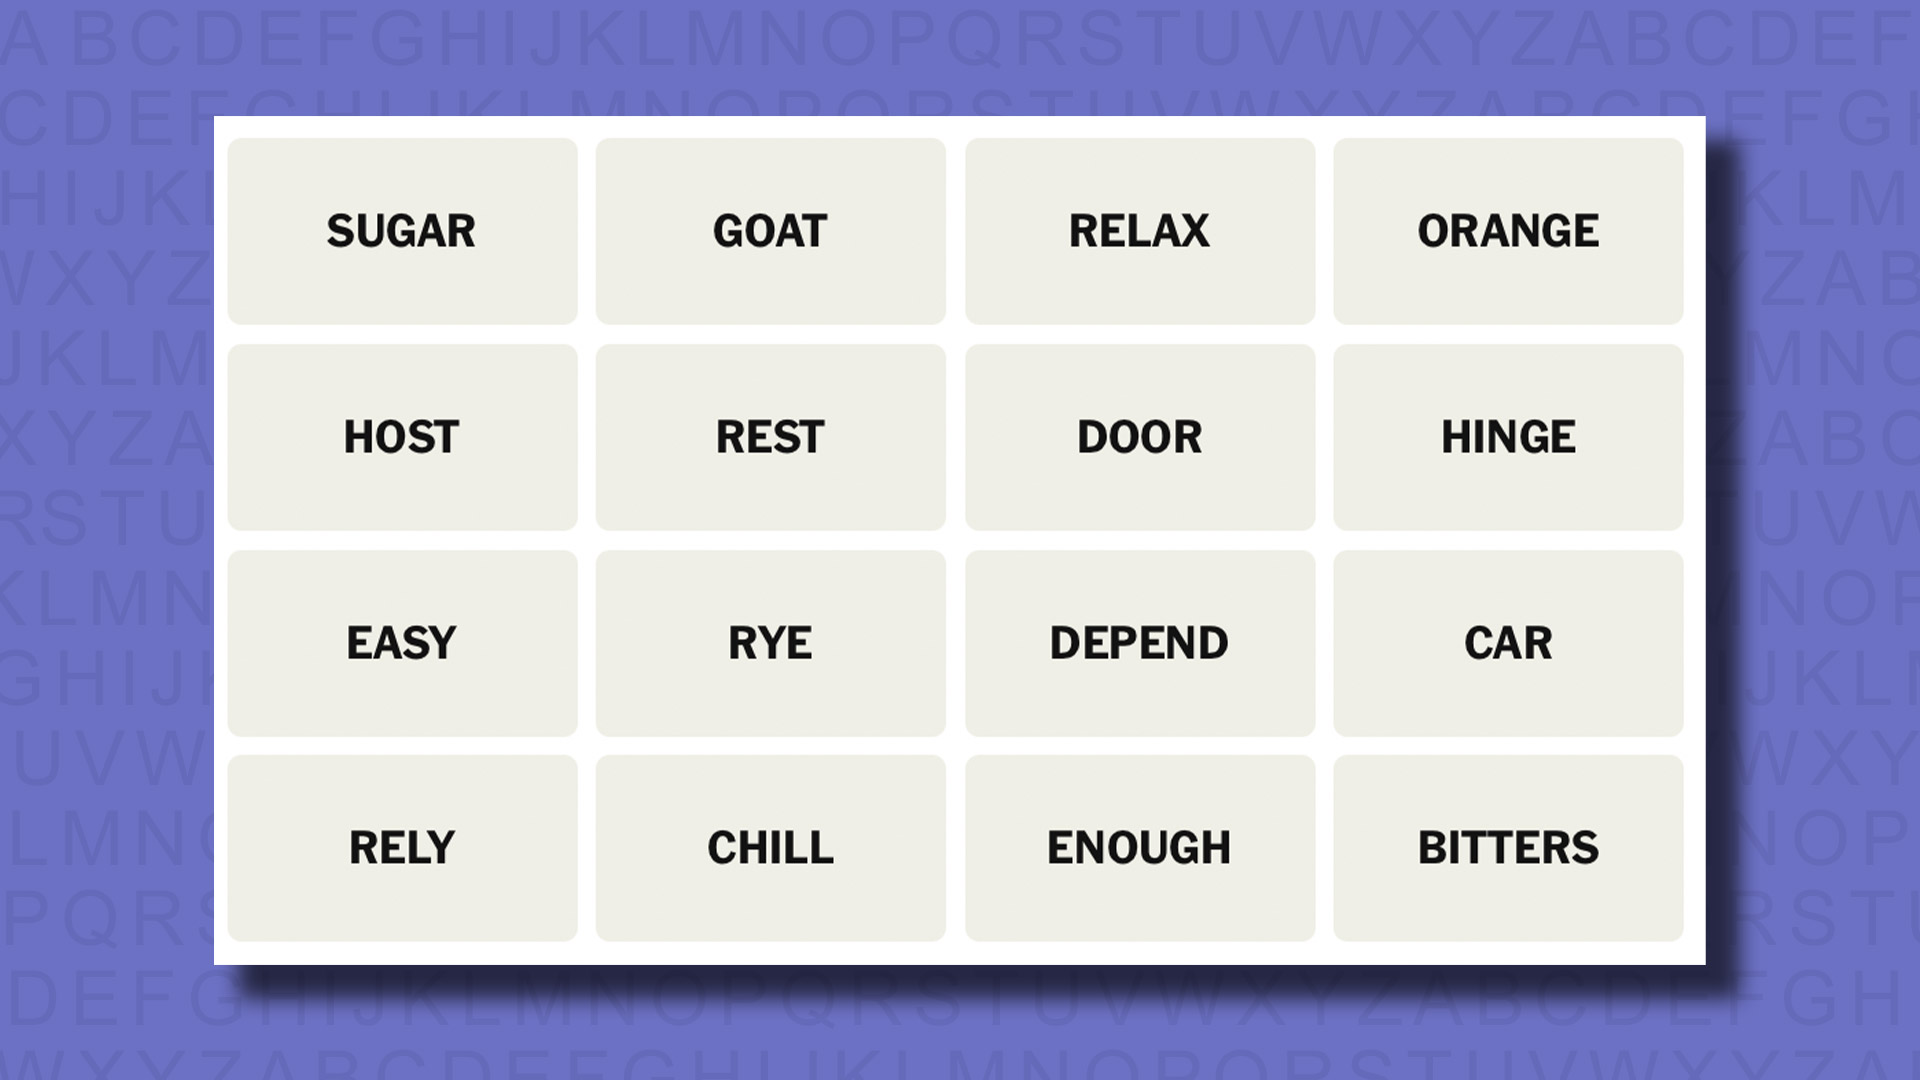Screen dimensions: 1920x1080
Task: Click the EASY word tile
Action: click(402, 644)
